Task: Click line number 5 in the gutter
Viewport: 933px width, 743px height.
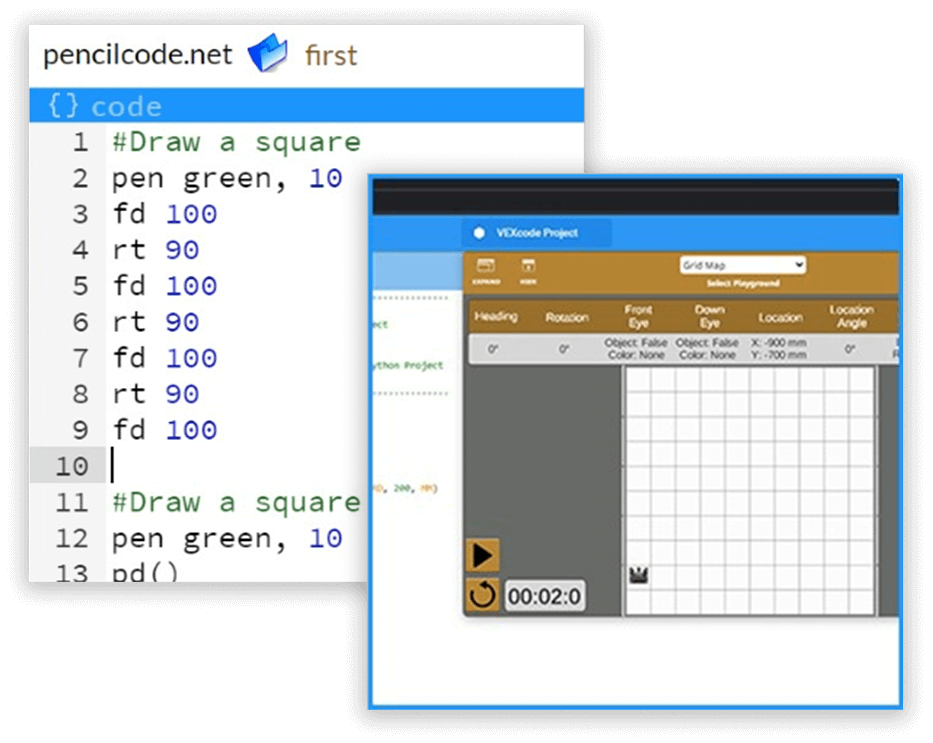Action: tap(79, 286)
